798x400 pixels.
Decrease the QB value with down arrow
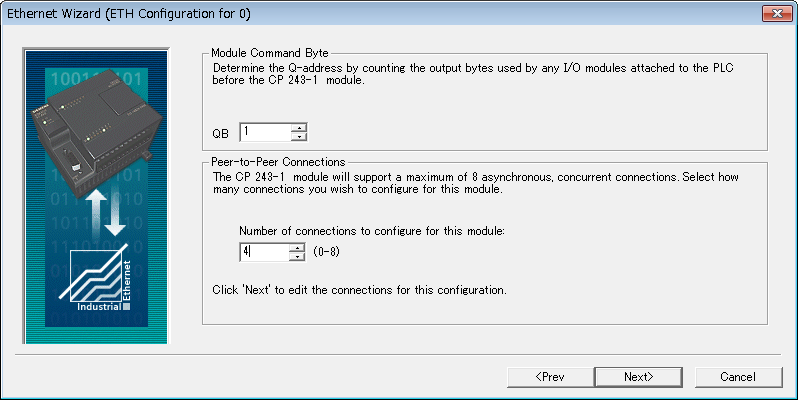pos(298,137)
